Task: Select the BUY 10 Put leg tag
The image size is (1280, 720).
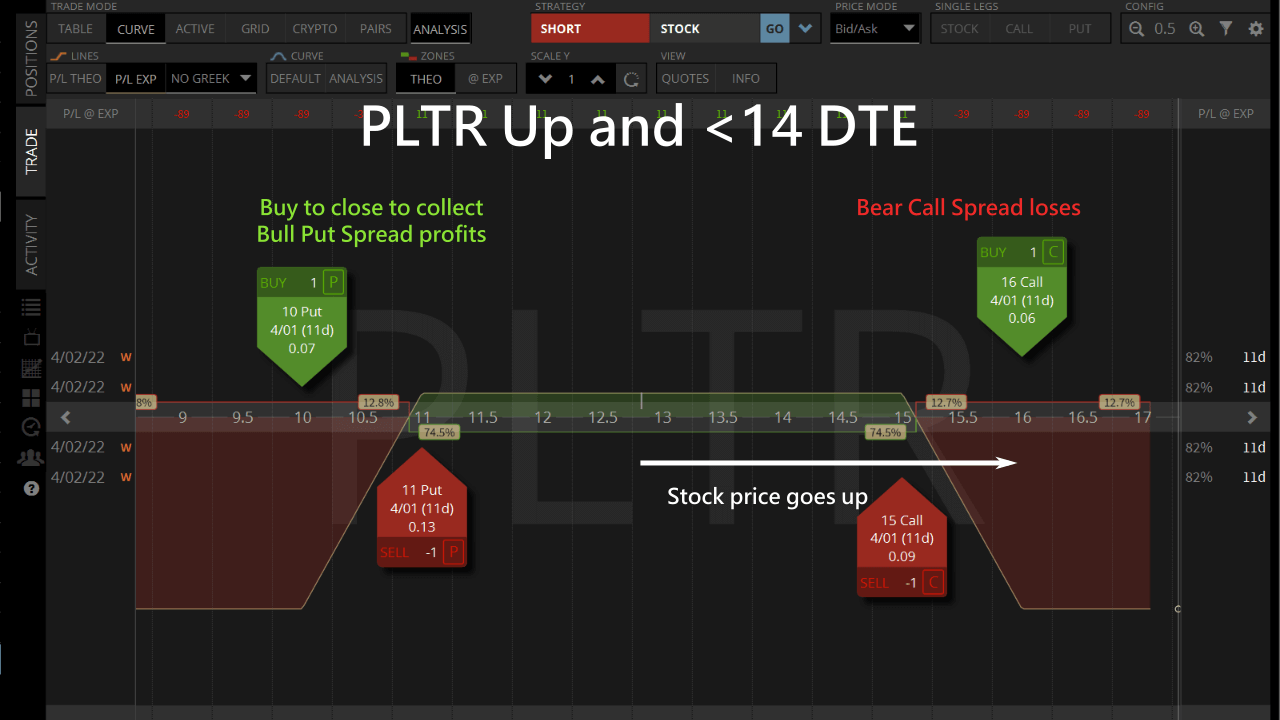Action: [x=302, y=328]
